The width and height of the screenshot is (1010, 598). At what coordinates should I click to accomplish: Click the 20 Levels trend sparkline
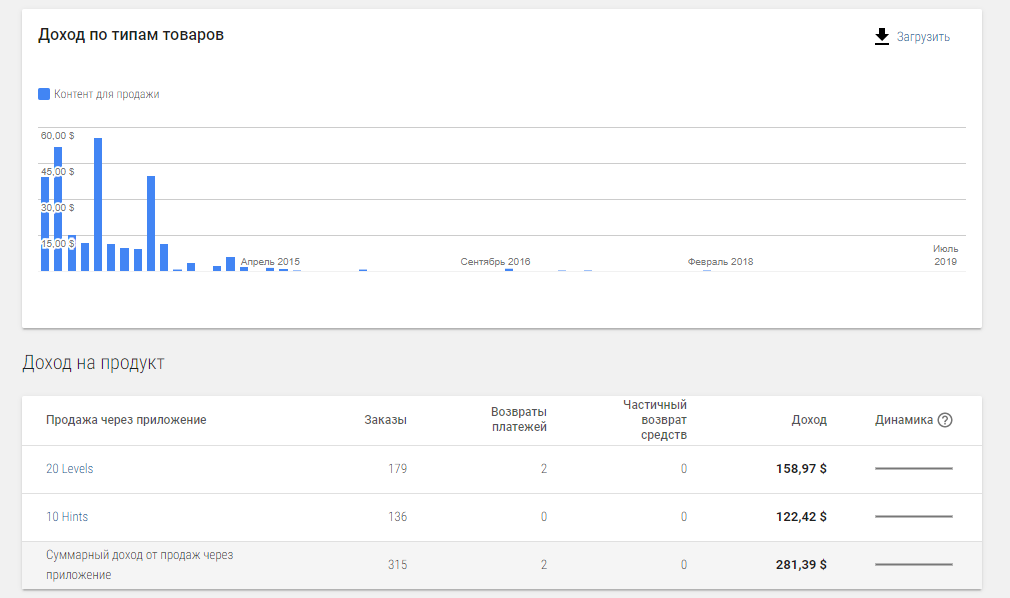[914, 469]
